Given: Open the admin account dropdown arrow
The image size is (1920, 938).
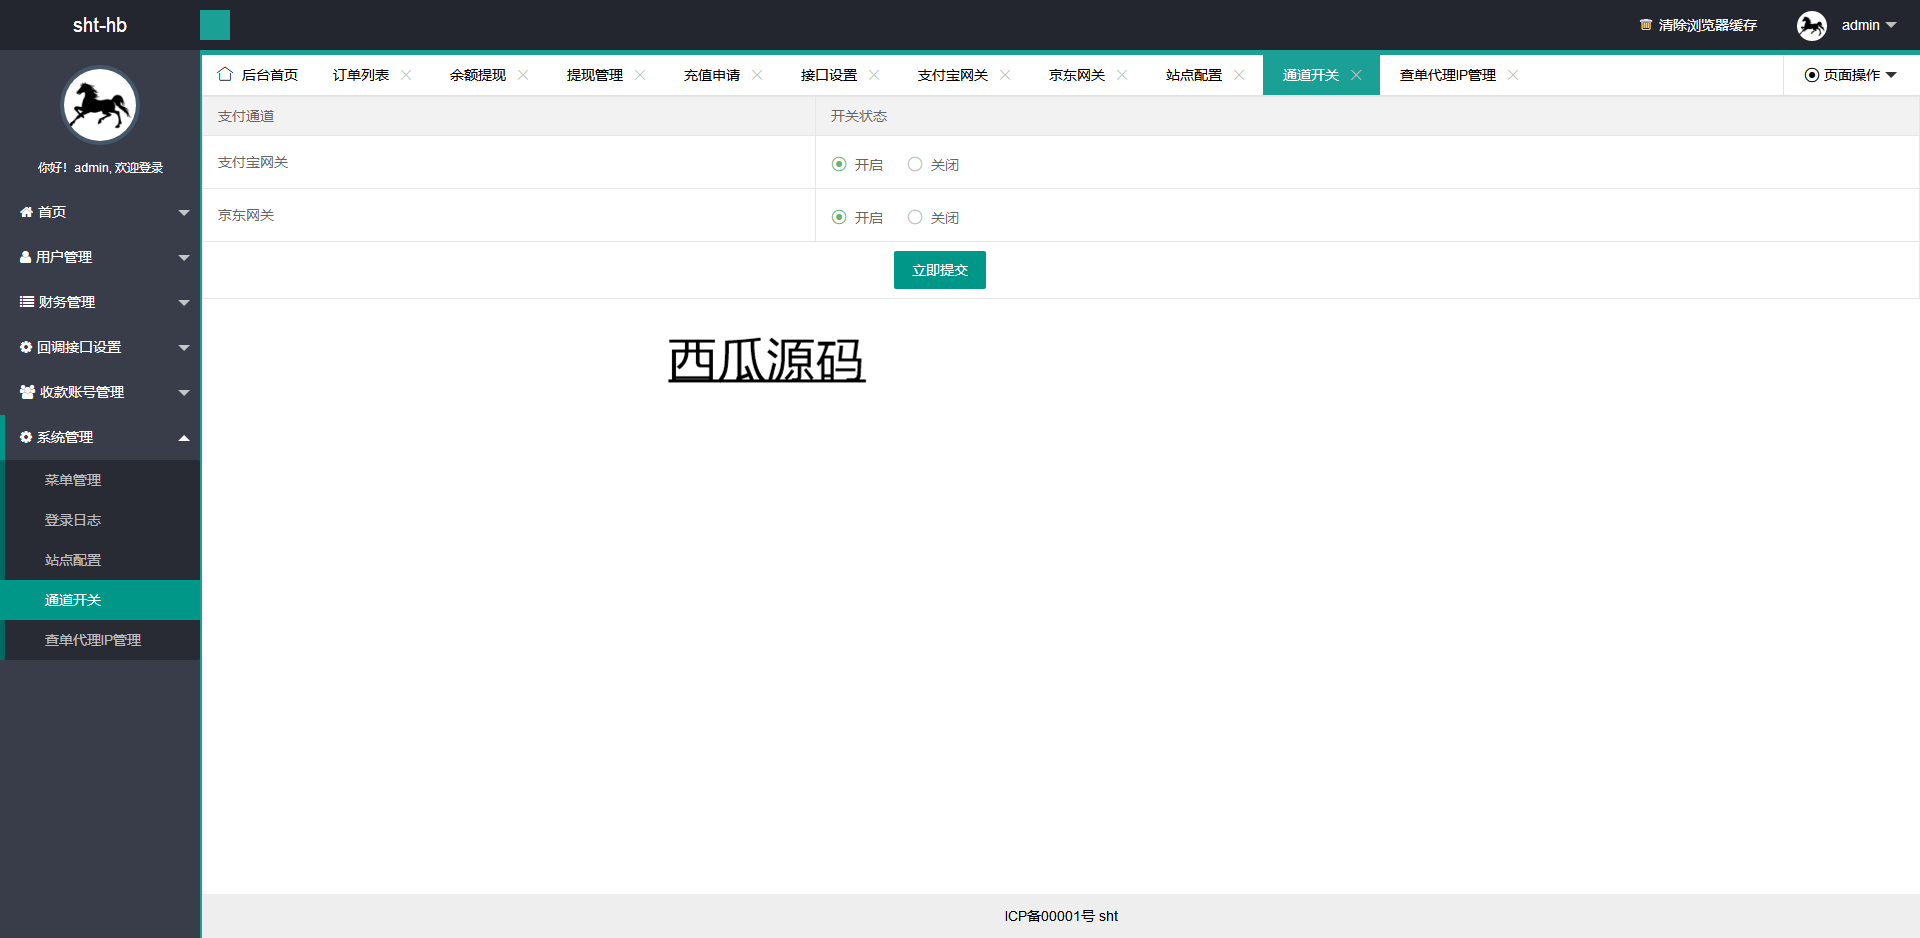Looking at the screenshot, I should pos(1891,25).
